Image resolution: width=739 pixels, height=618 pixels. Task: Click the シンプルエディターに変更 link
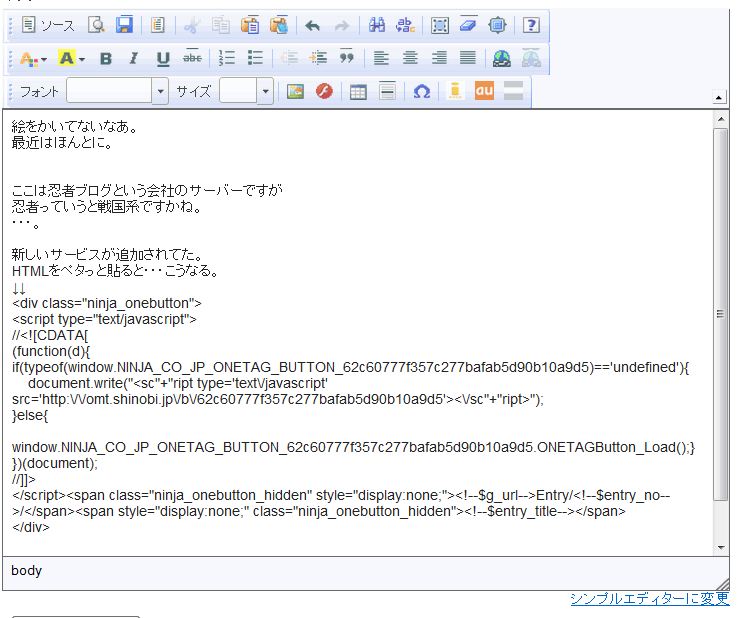(650, 599)
